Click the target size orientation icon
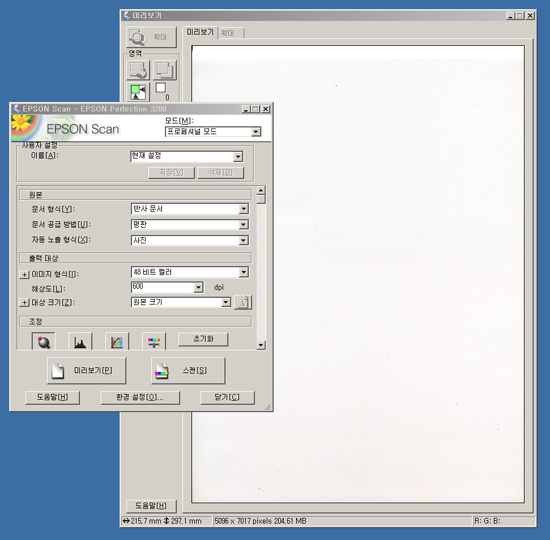 (243, 302)
